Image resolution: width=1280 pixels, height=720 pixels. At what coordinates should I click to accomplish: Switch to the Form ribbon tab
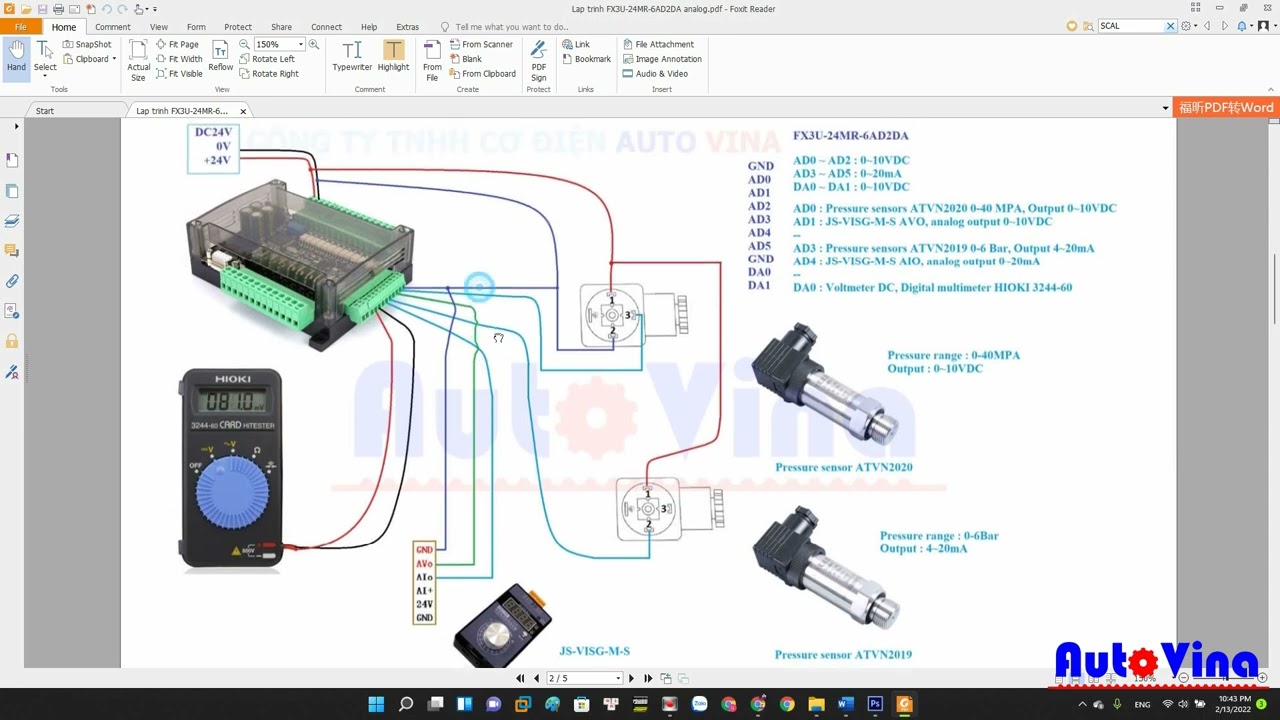pyautogui.click(x=196, y=27)
